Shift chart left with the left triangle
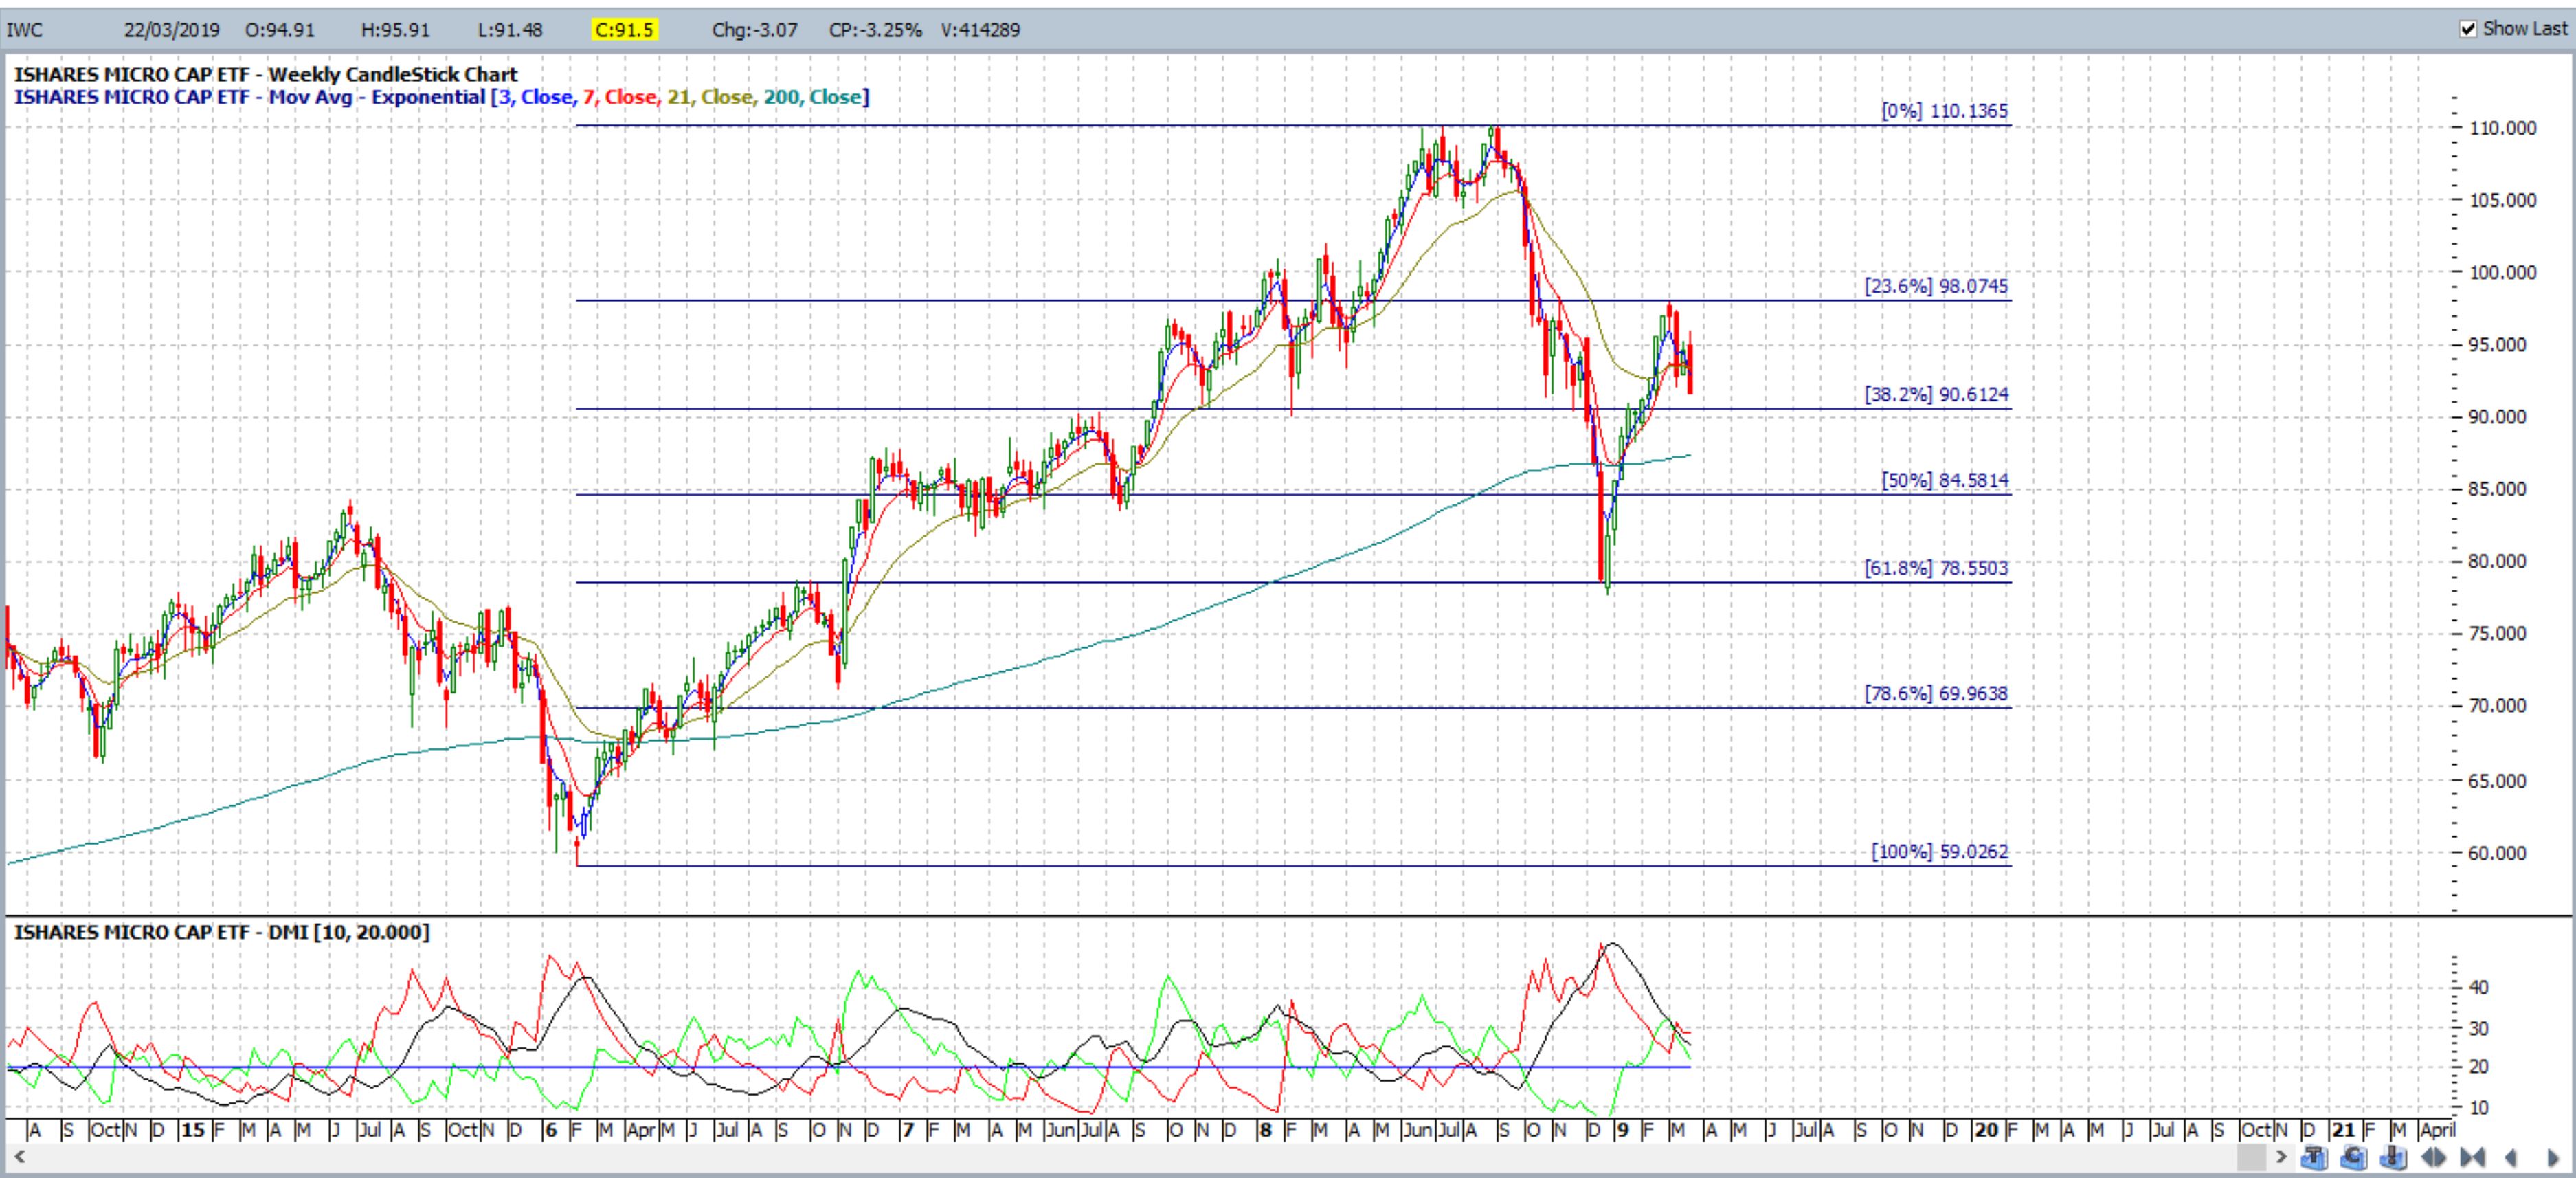This screenshot has height=1178, width=2576. (x=2511, y=1158)
